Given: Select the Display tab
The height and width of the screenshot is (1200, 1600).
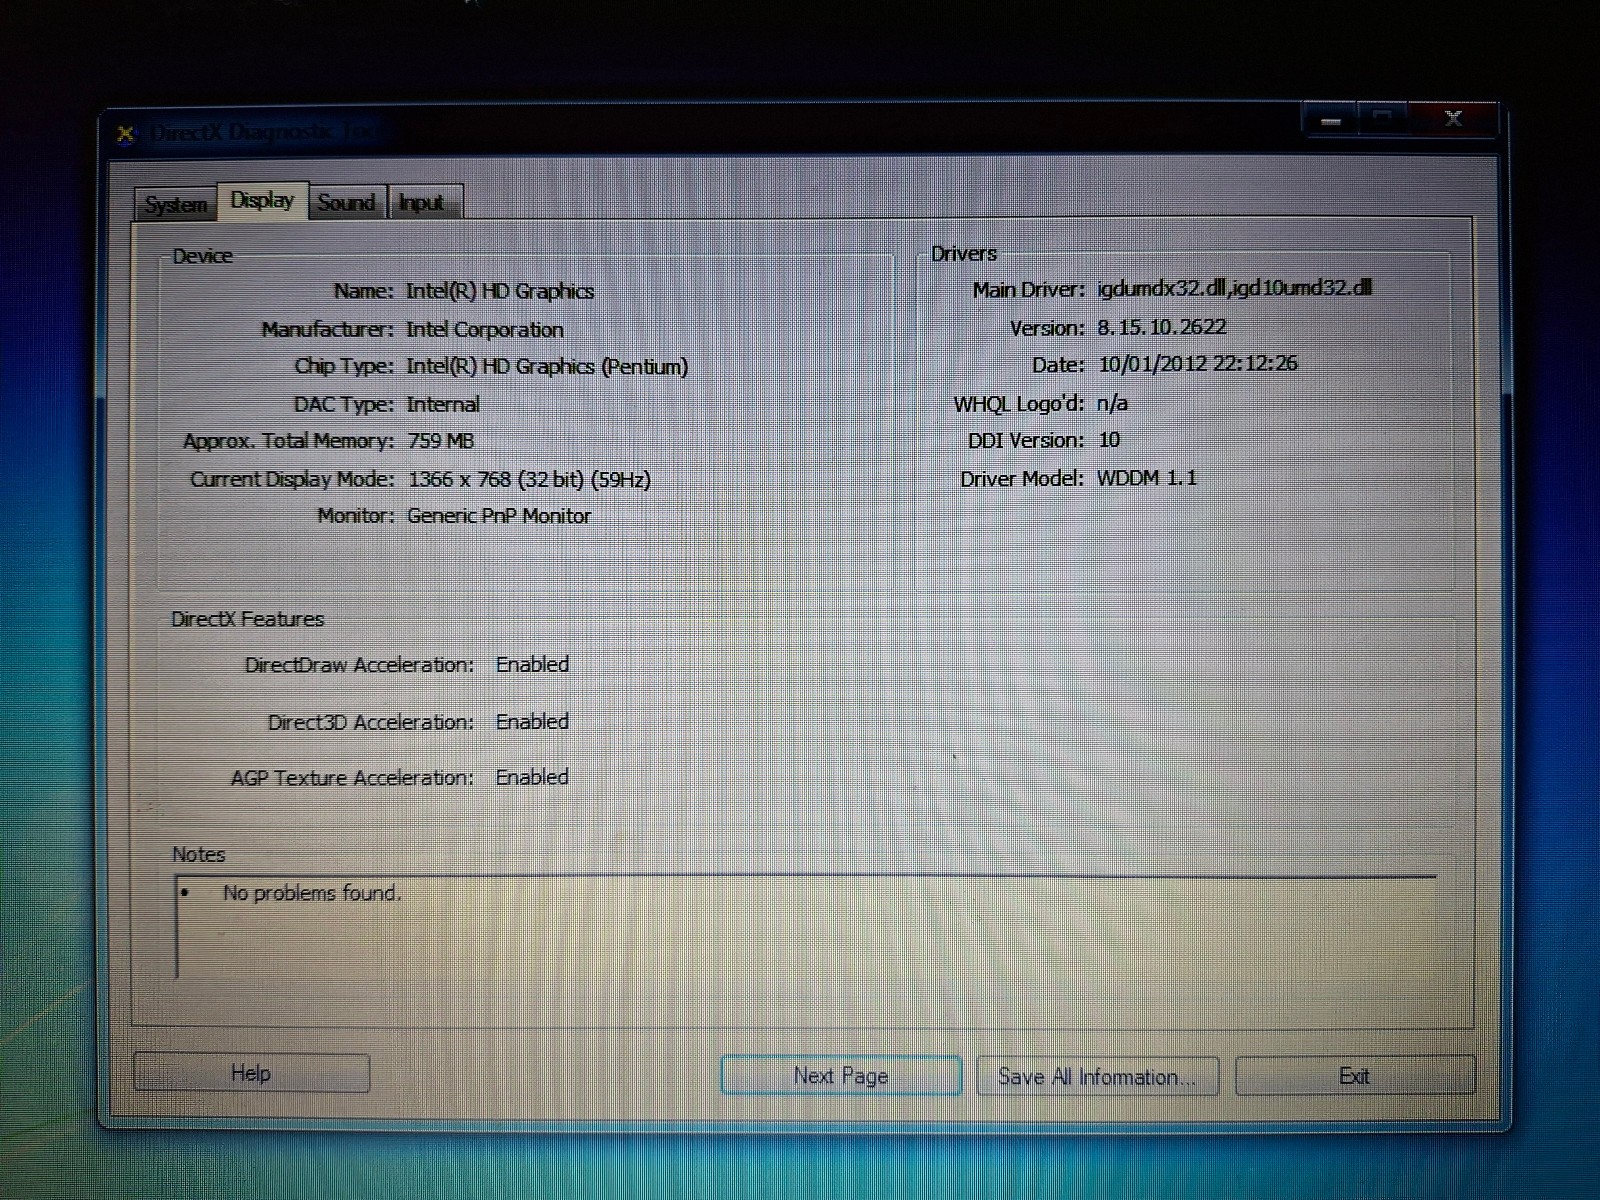Looking at the screenshot, I should [263, 200].
